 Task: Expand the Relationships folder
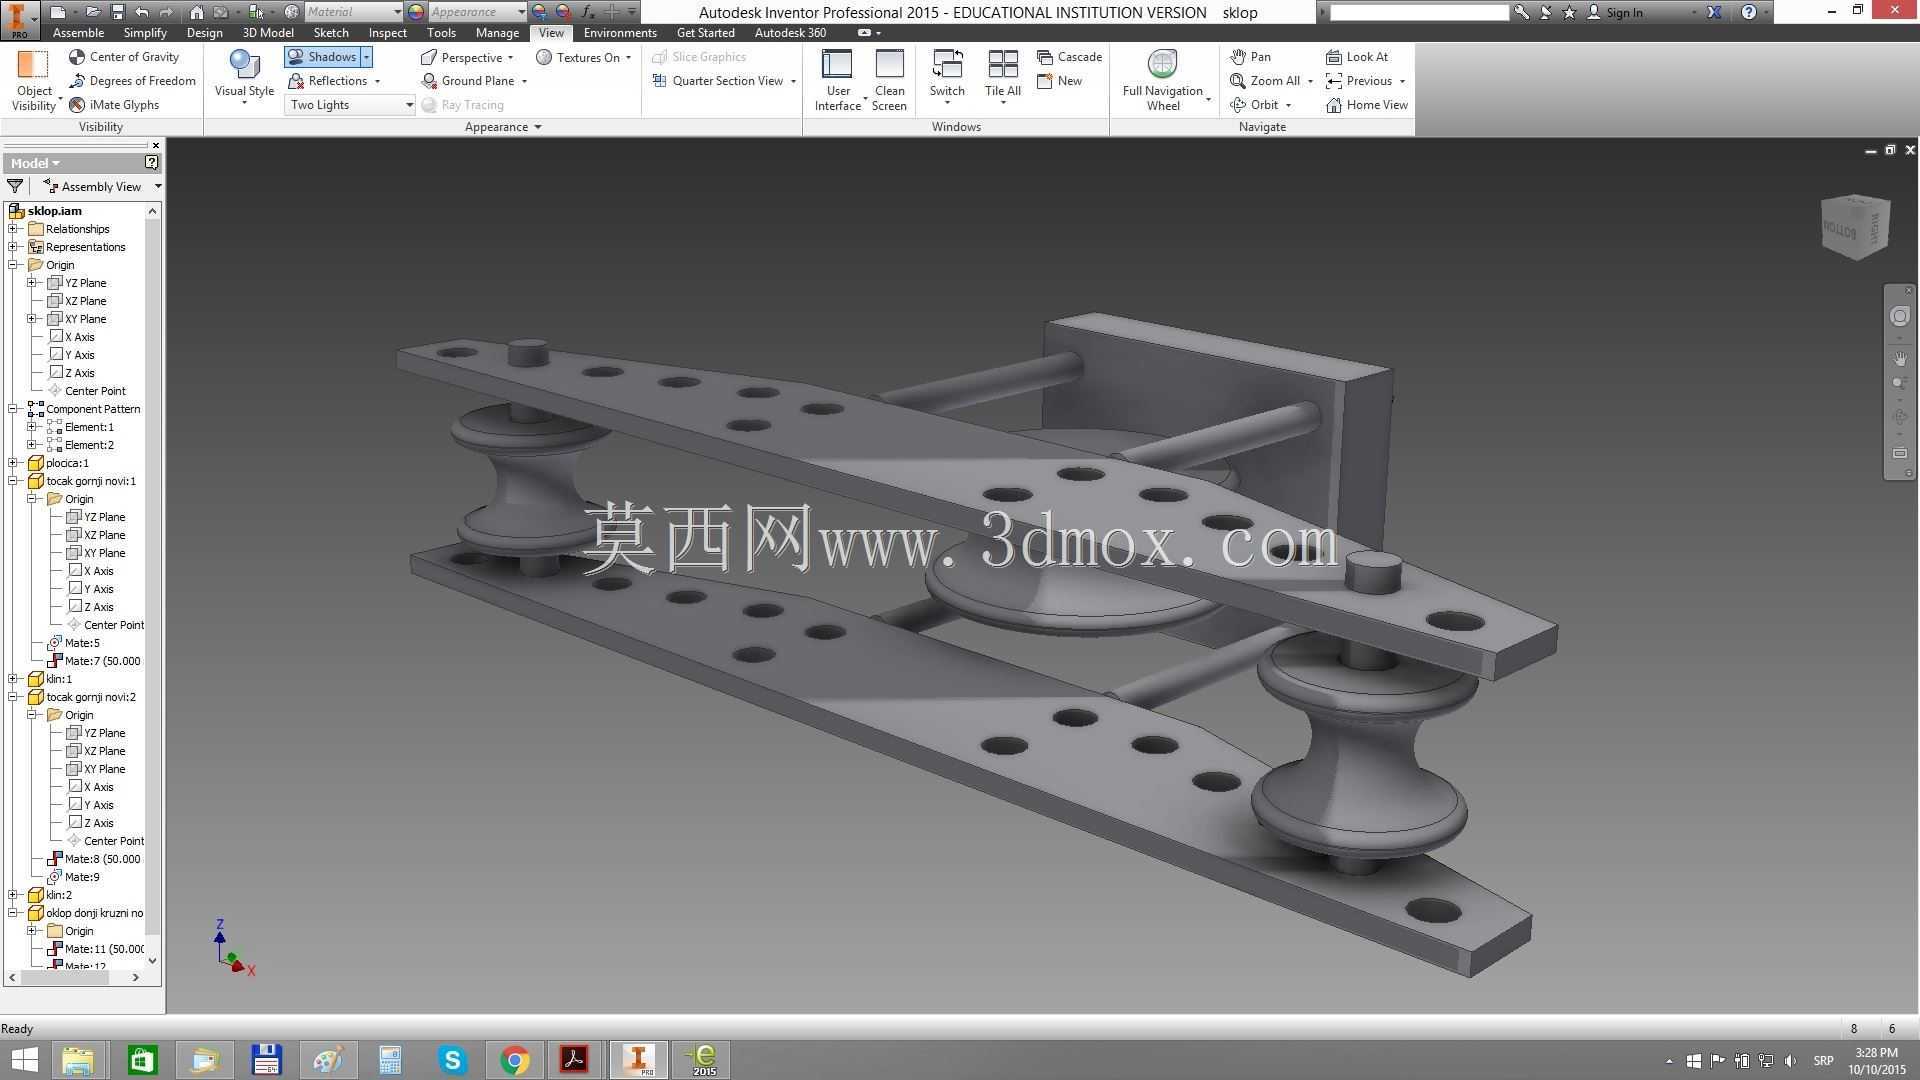click(14, 229)
